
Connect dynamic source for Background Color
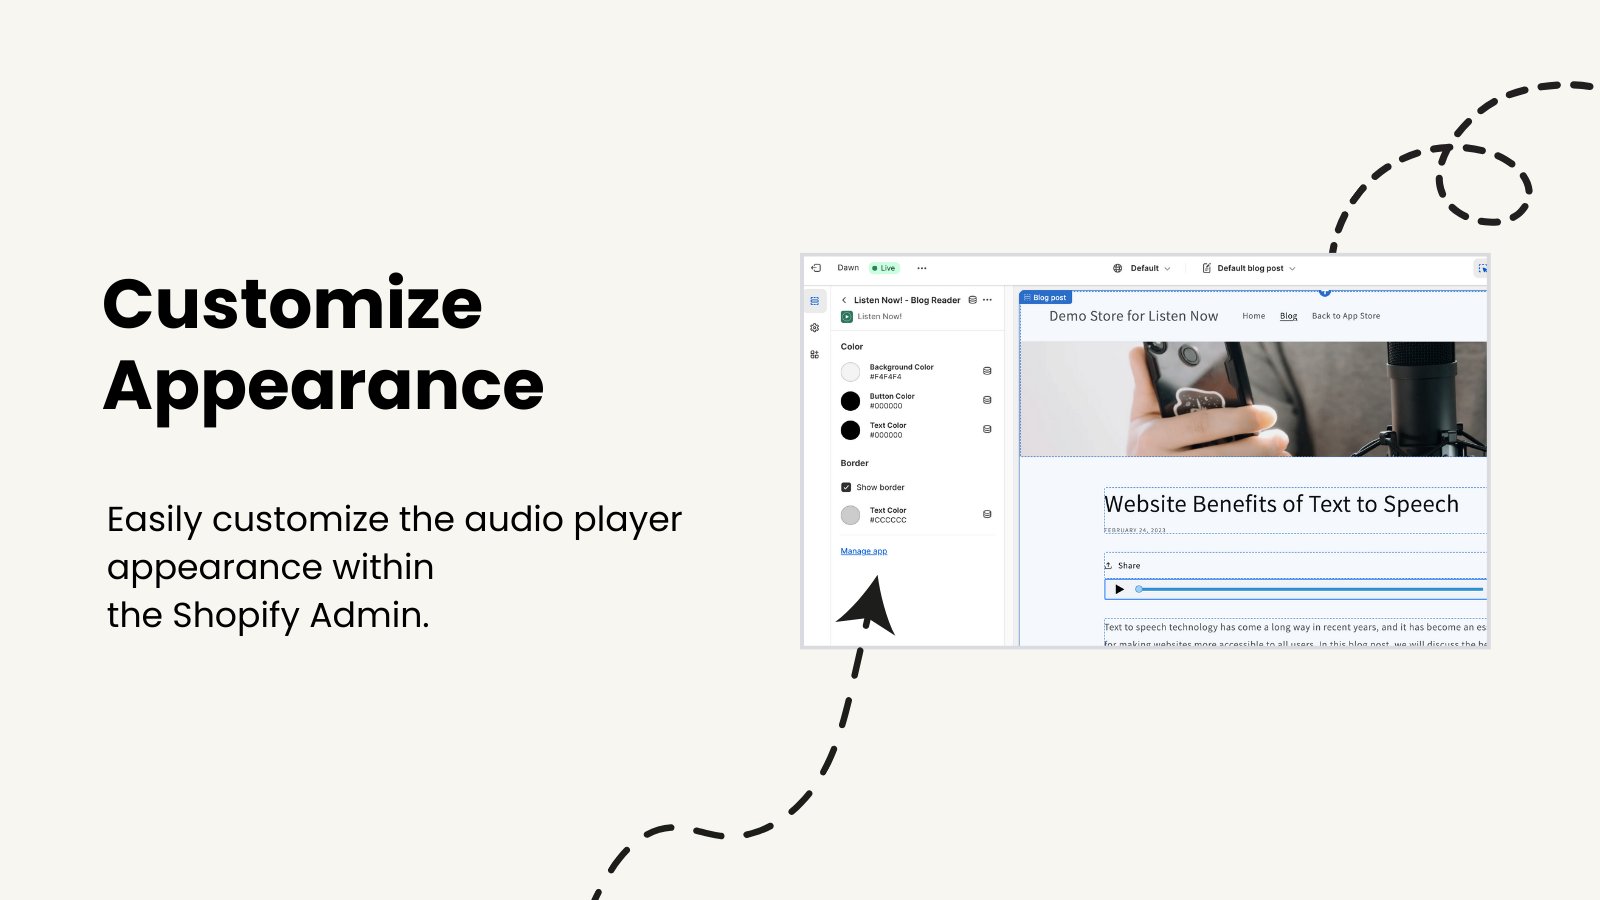[987, 371]
